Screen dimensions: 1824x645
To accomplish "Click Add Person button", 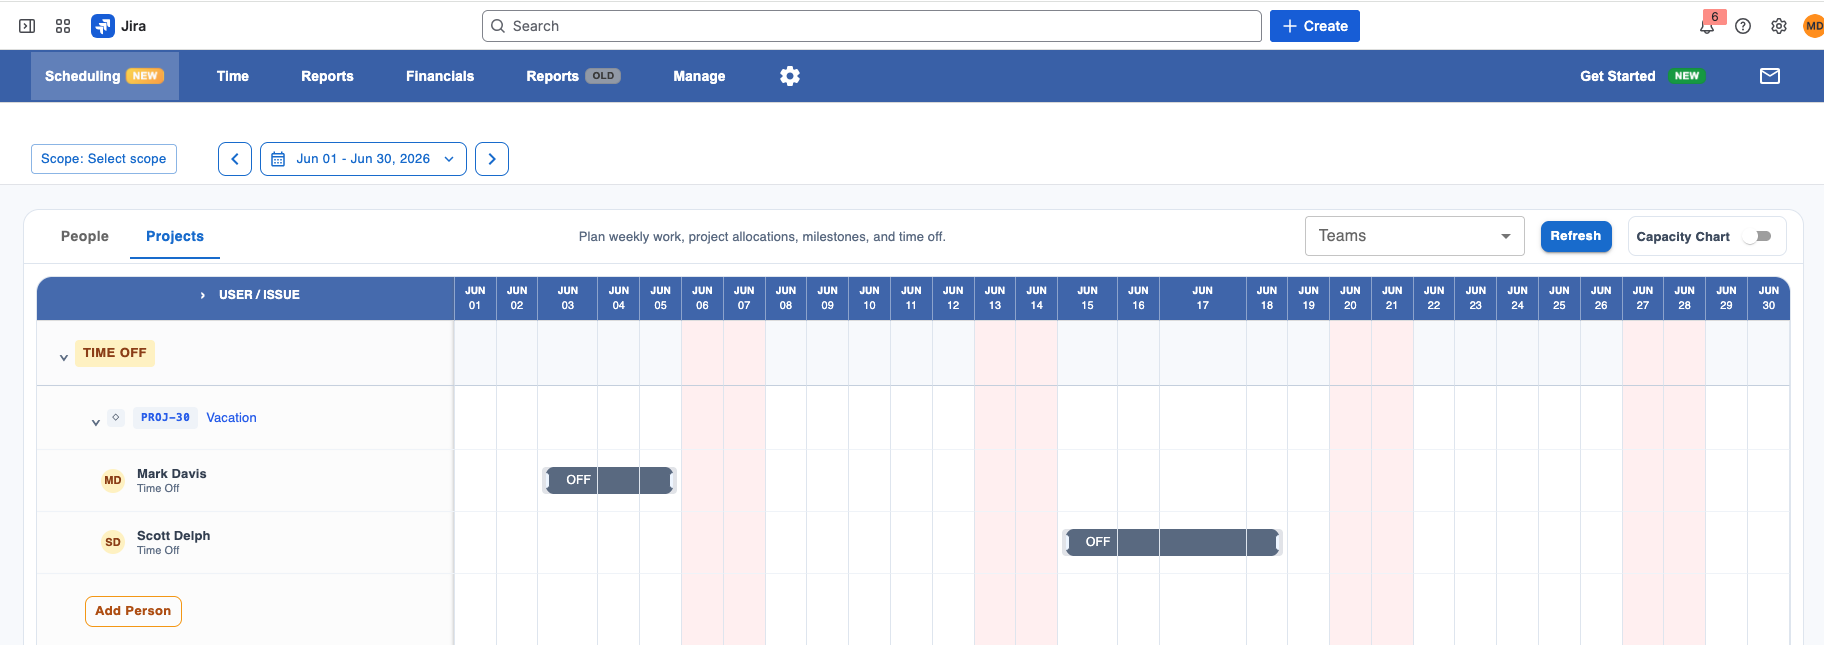I will 133,611.
